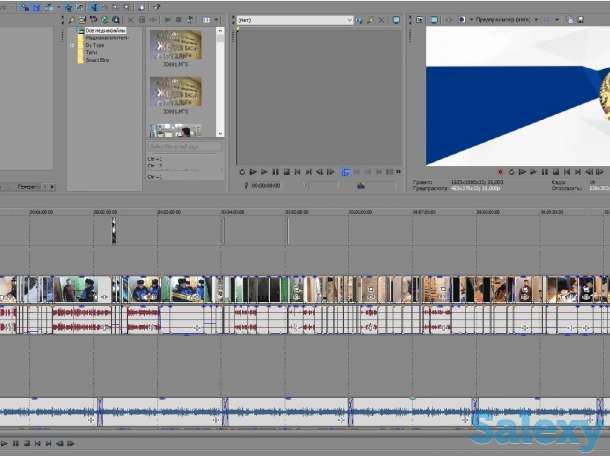The width and height of the screenshot is (610, 456).
Task: Toggle Auto Ripple mode
Action: pos(49,7)
